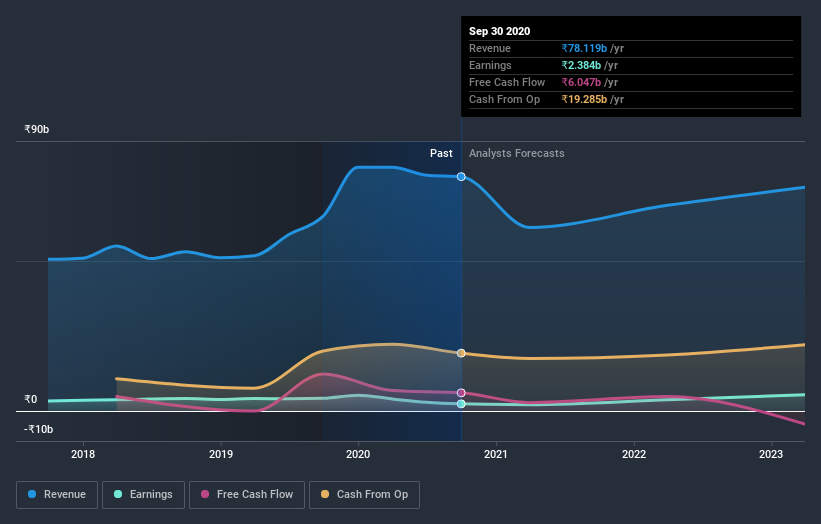The height and width of the screenshot is (524, 821).
Task: Click the ₹90b y-axis label
Action: point(37,129)
